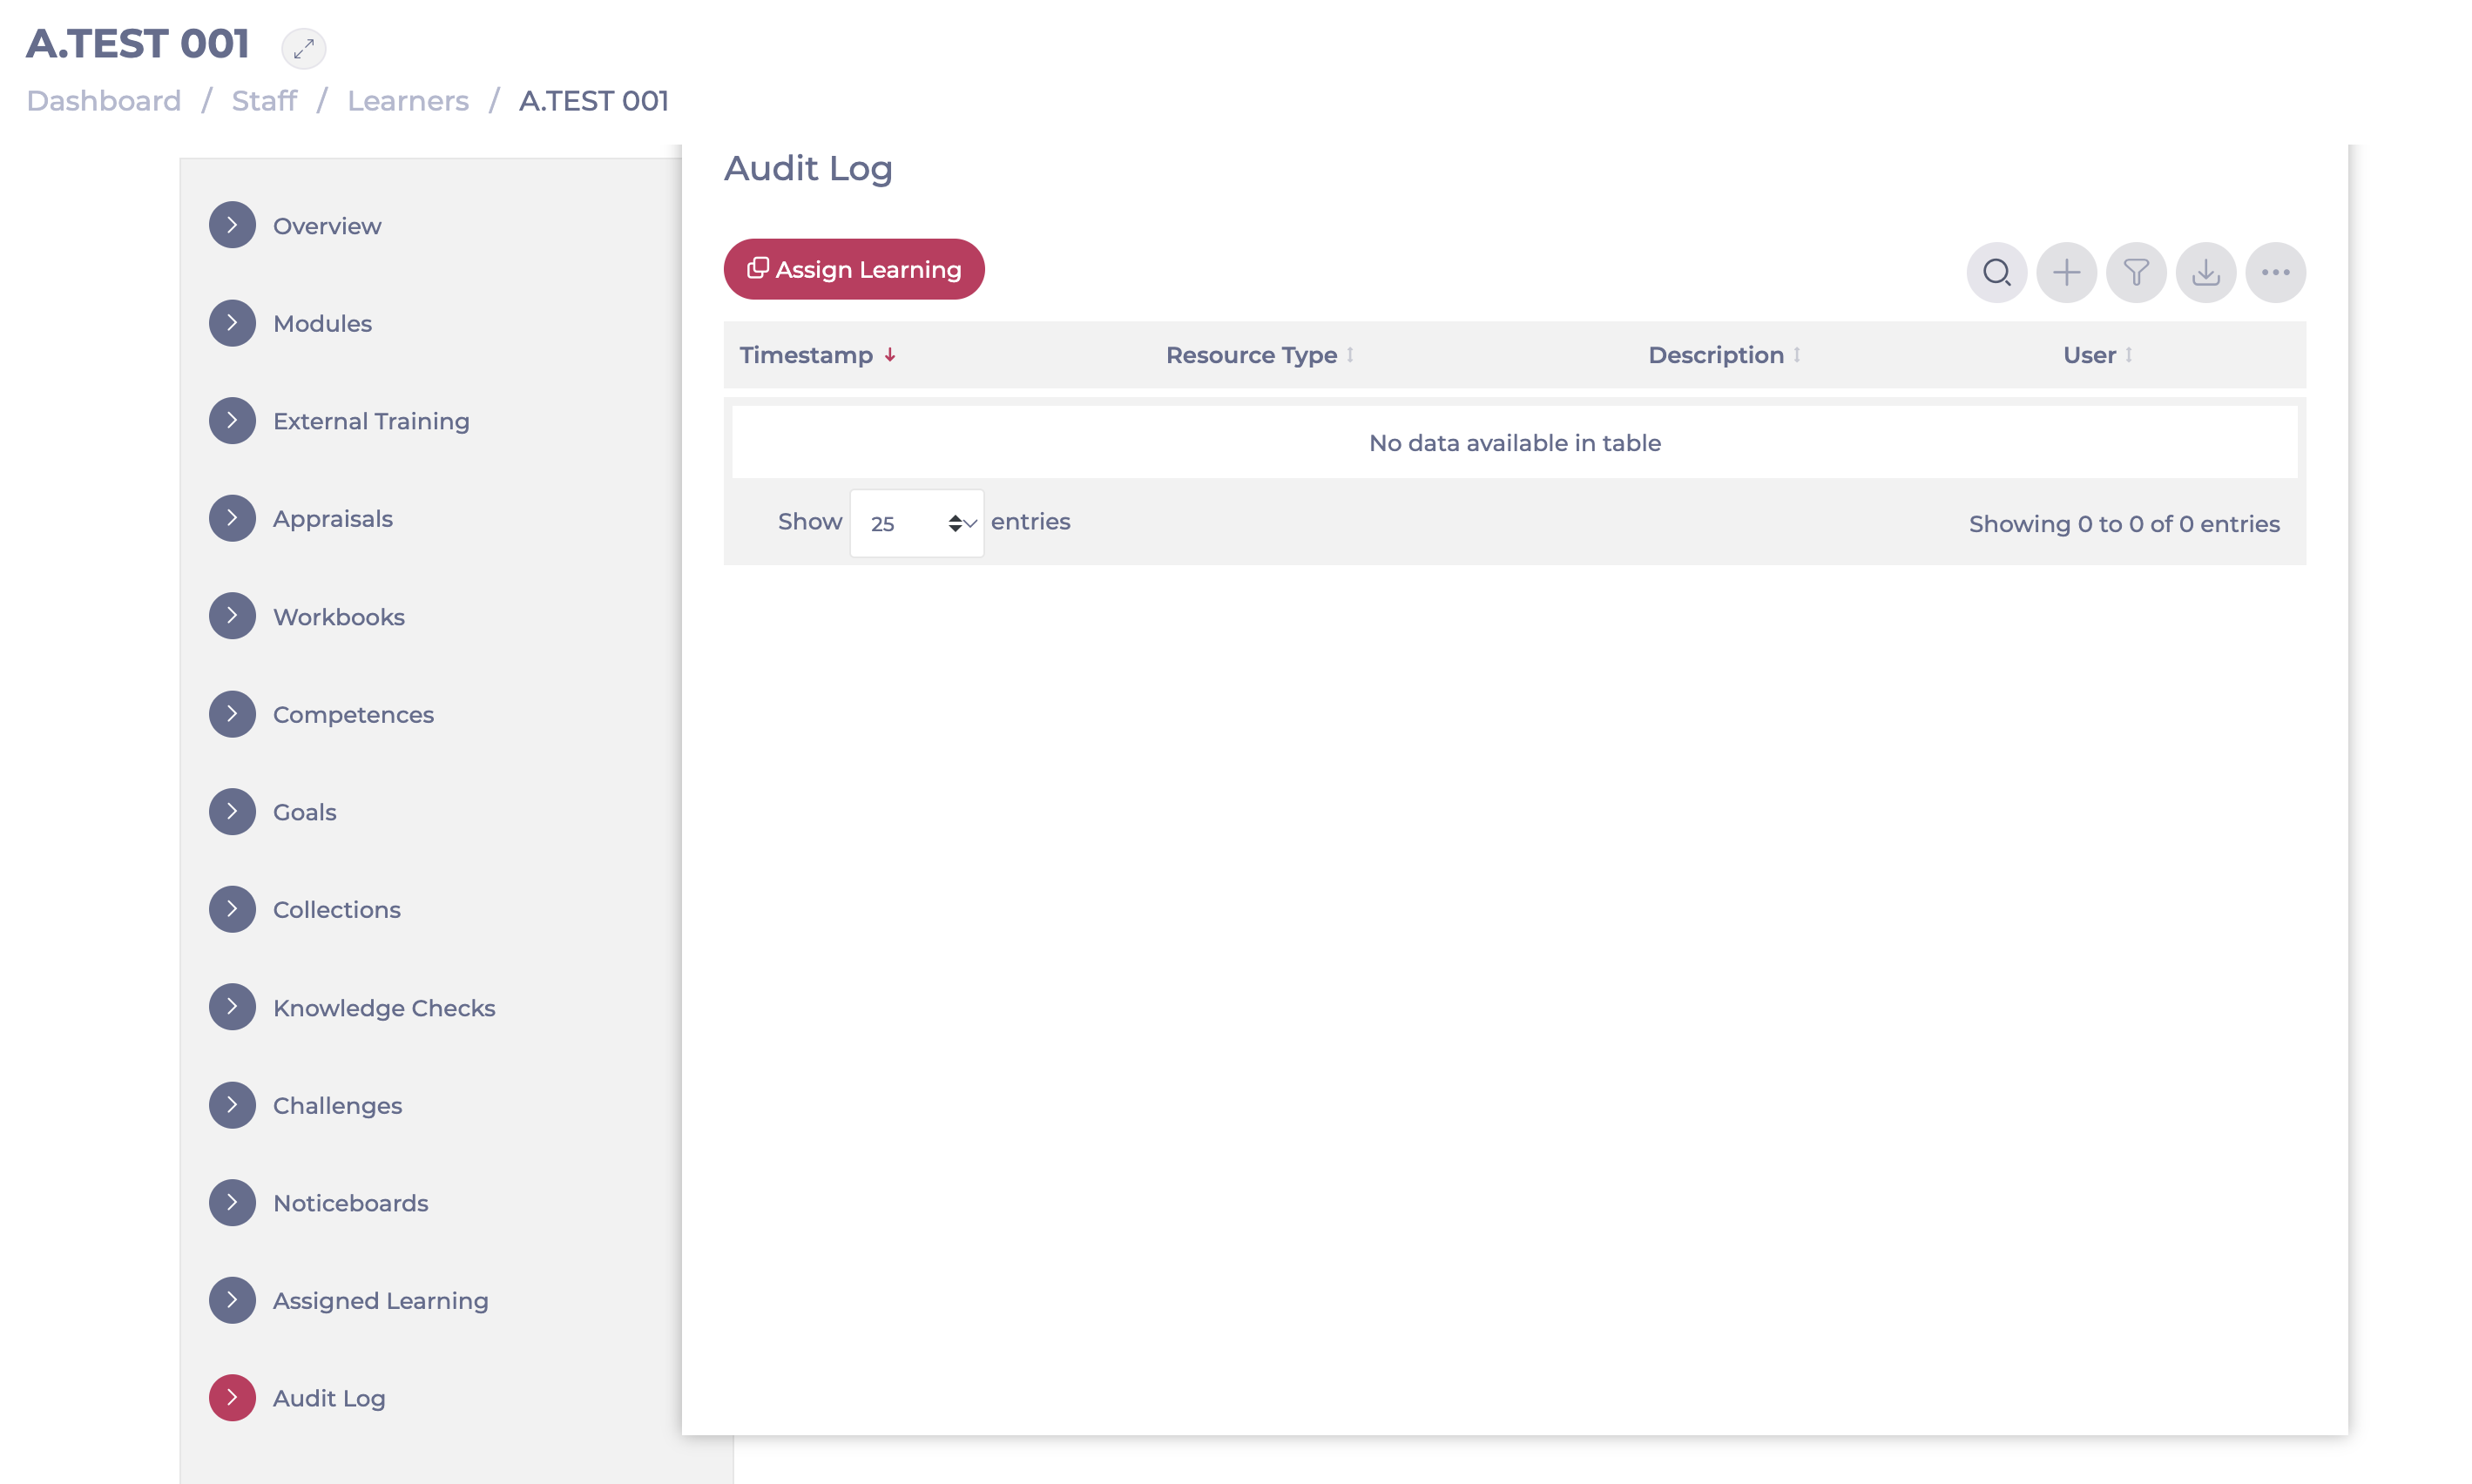
Task: Sort by Timestamp using red arrow
Action: 889,355
